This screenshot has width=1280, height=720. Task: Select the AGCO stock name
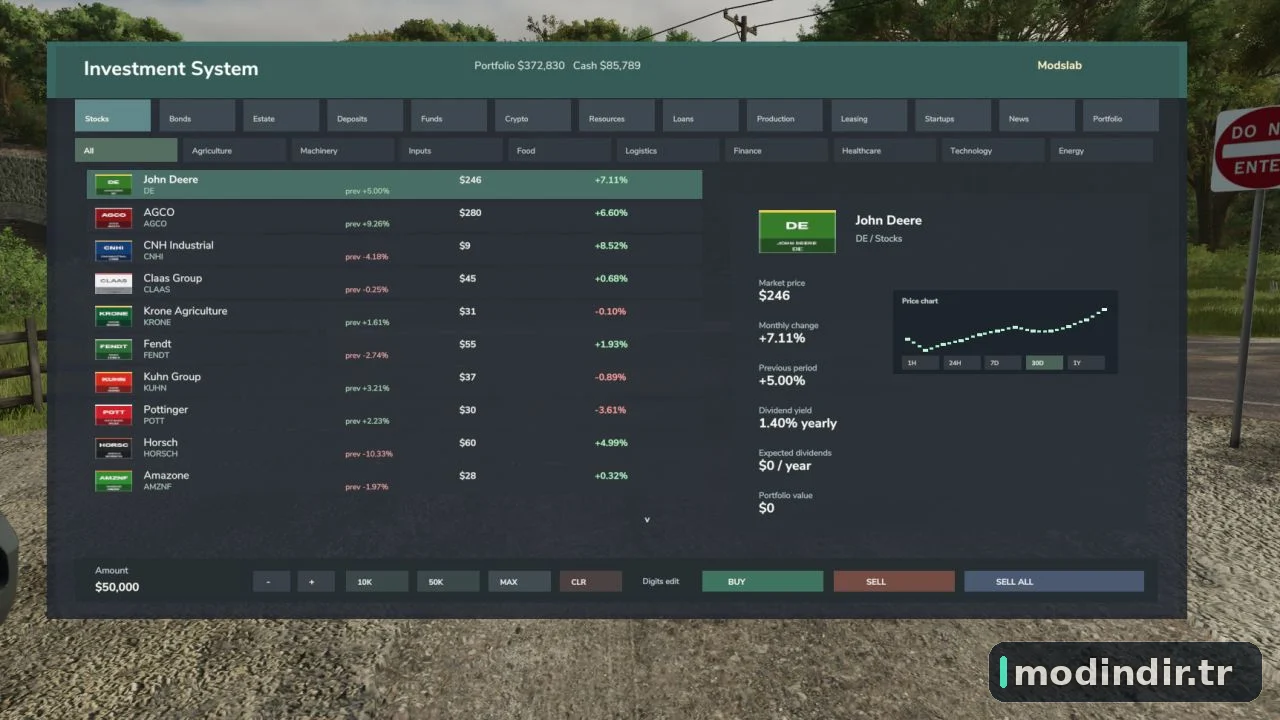(159, 212)
